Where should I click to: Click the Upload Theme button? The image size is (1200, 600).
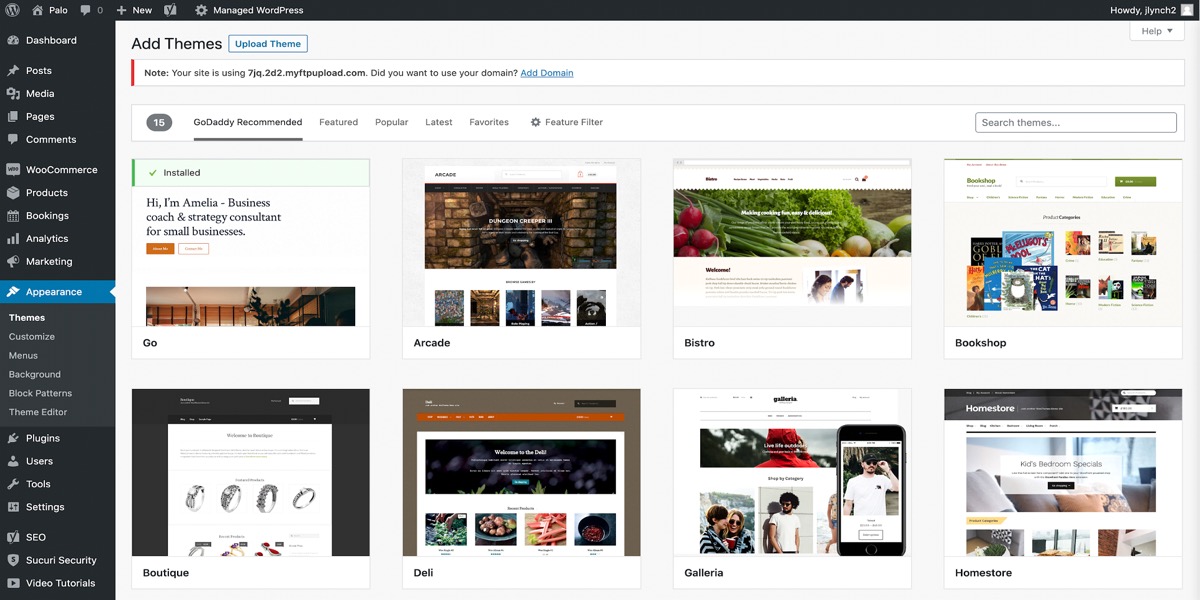[268, 44]
